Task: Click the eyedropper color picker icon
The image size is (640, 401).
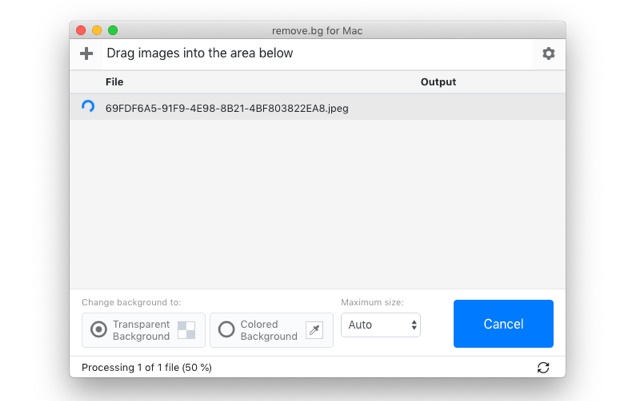Action: coord(314,330)
